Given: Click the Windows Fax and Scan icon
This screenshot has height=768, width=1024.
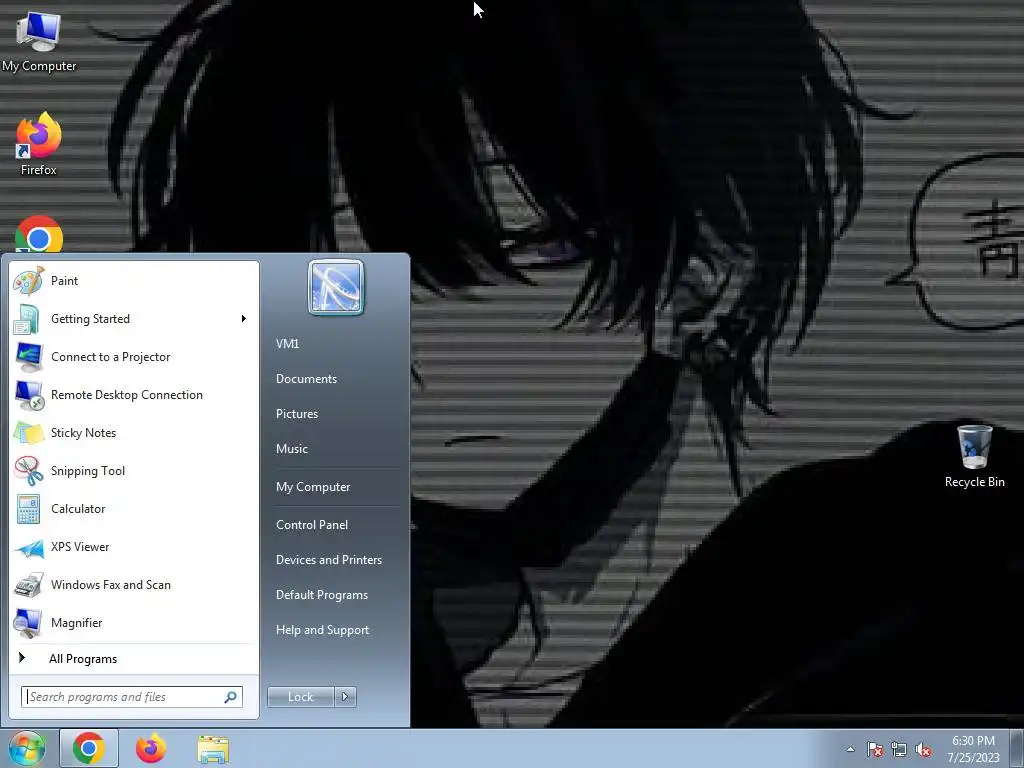Looking at the screenshot, I should tap(29, 585).
